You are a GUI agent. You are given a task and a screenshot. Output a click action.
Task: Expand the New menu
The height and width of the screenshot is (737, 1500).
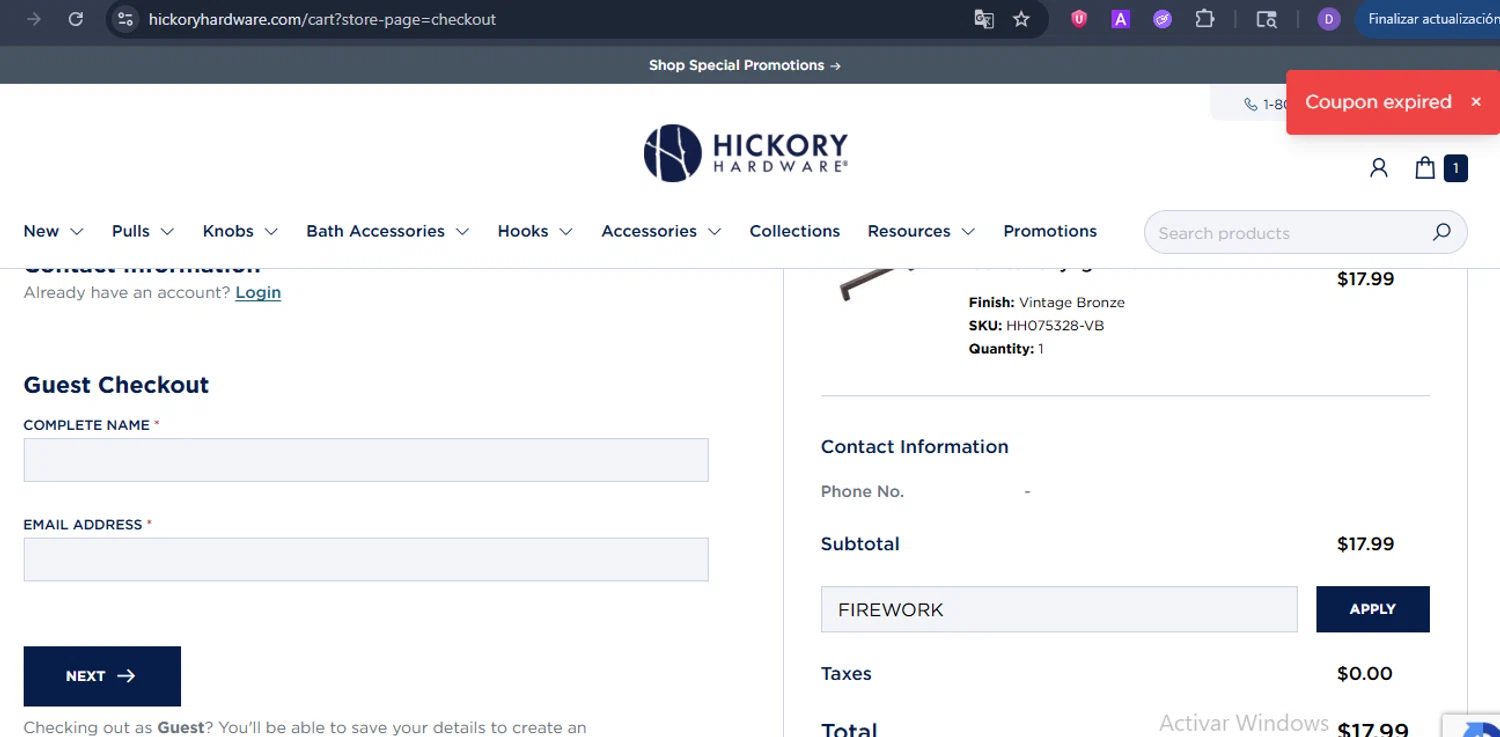(x=53, y=231)
